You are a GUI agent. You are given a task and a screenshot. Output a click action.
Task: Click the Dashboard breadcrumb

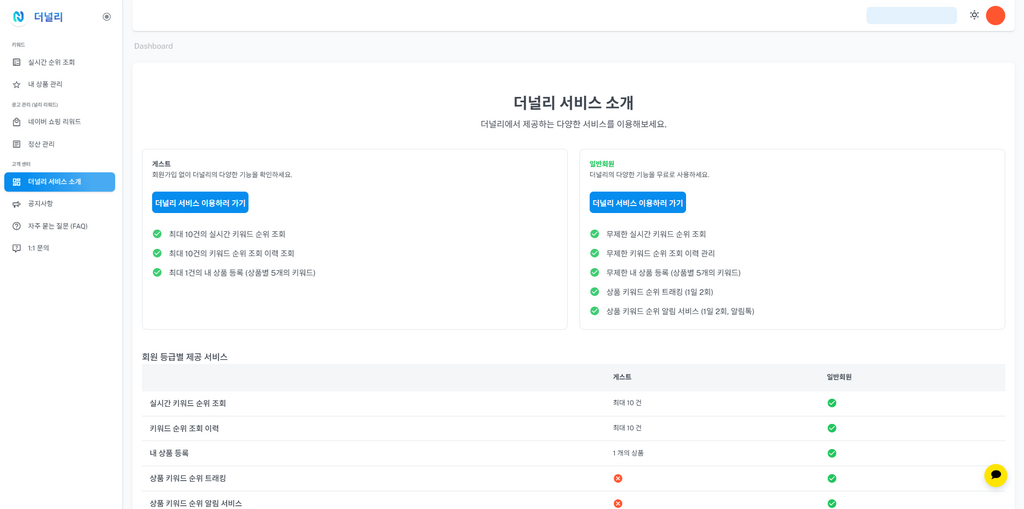click(153, 46)
